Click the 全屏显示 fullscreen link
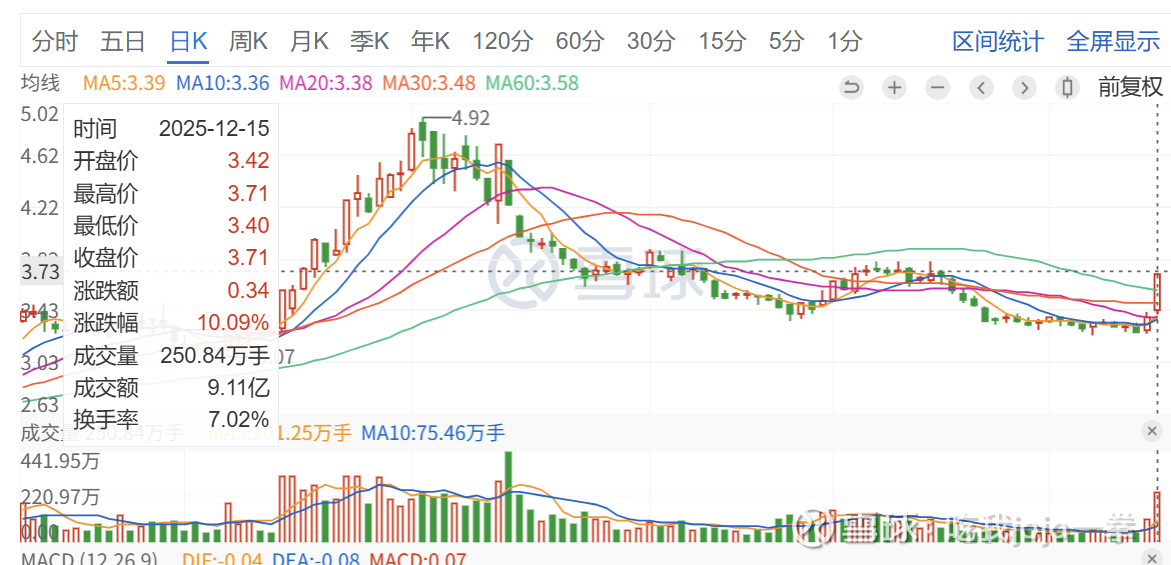 click(x=1113, y=42)
